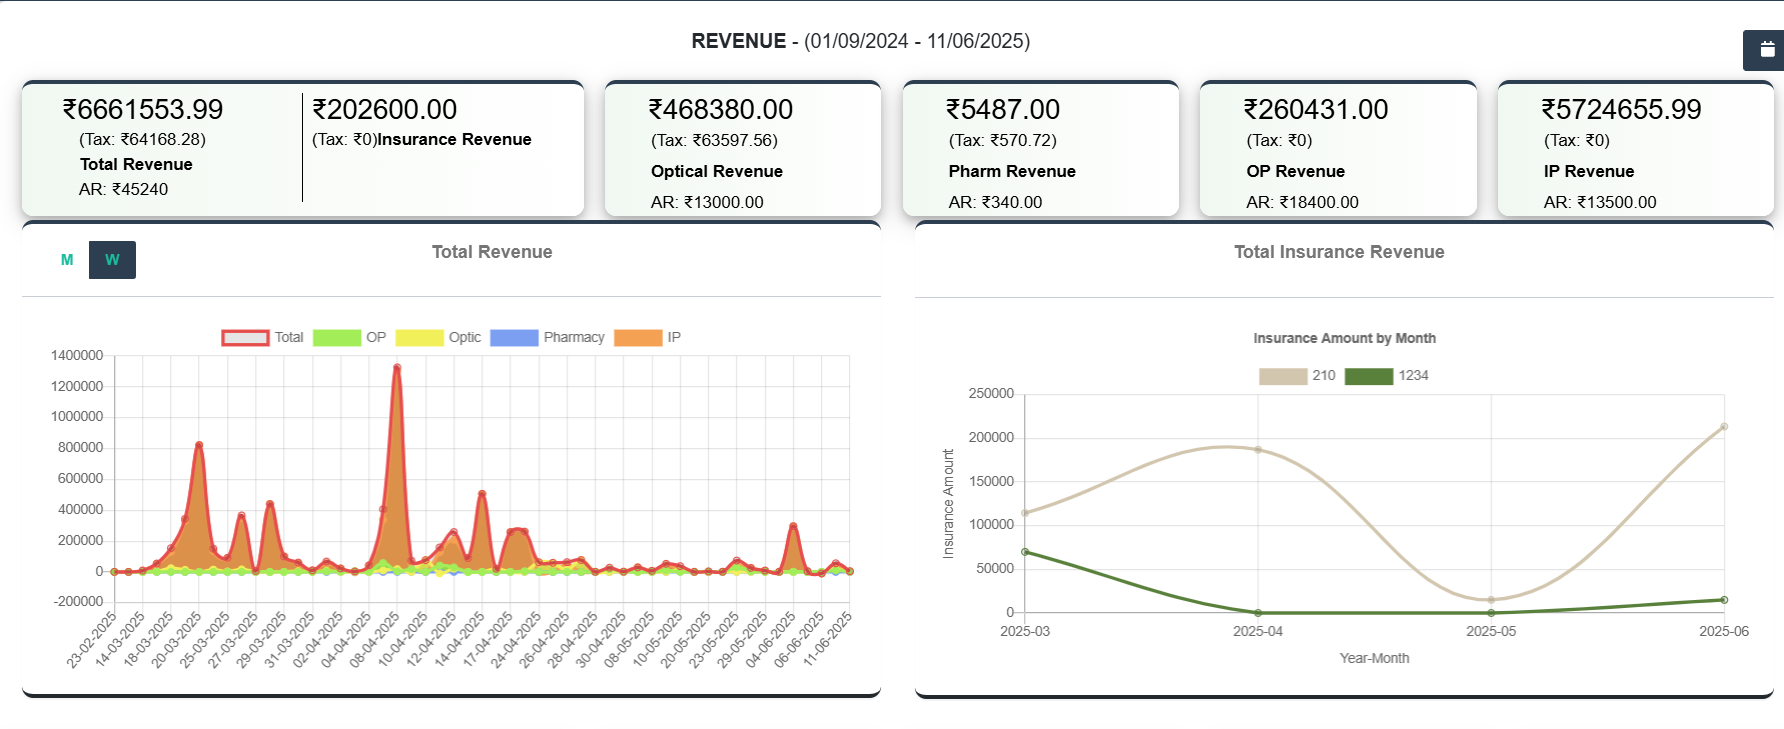
Task: Select the weekly view W button
Action: (112, 260)
